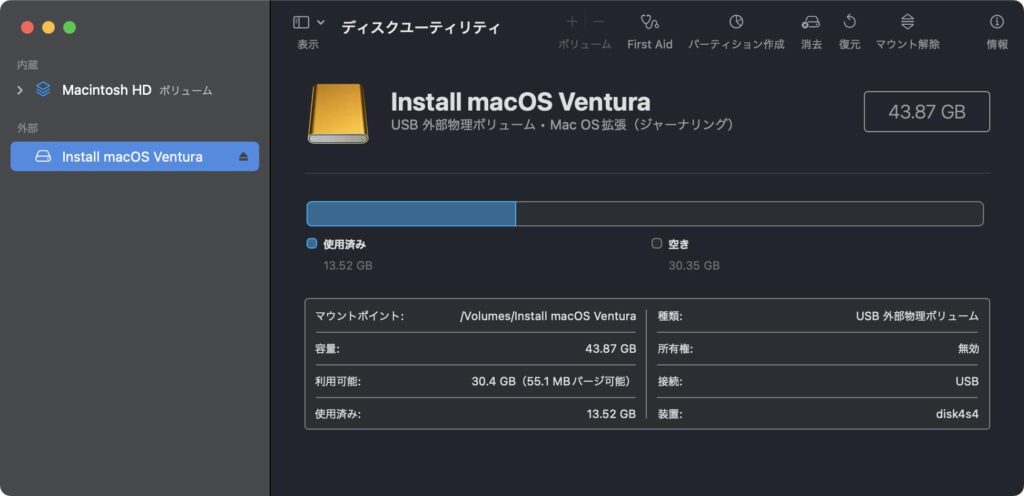Remove a volume with the minus icon

pyautogui.click(x=598, y=22)
